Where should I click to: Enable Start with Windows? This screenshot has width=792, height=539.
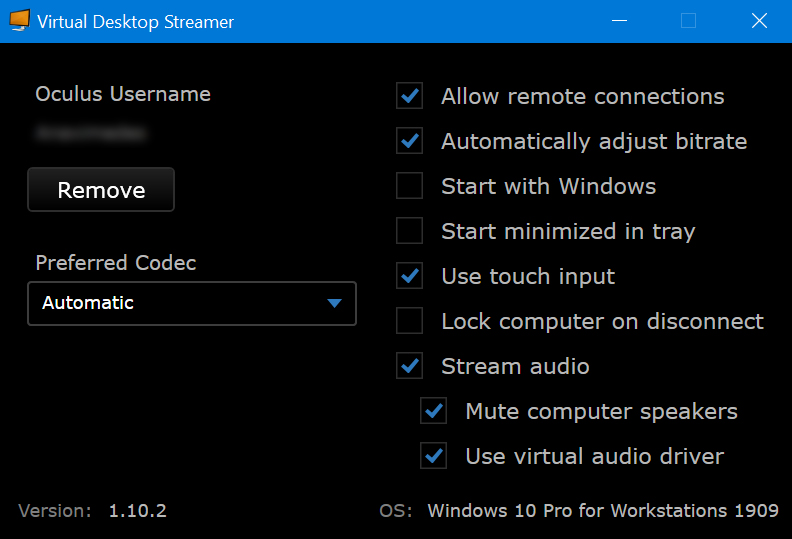click(410, 186)
